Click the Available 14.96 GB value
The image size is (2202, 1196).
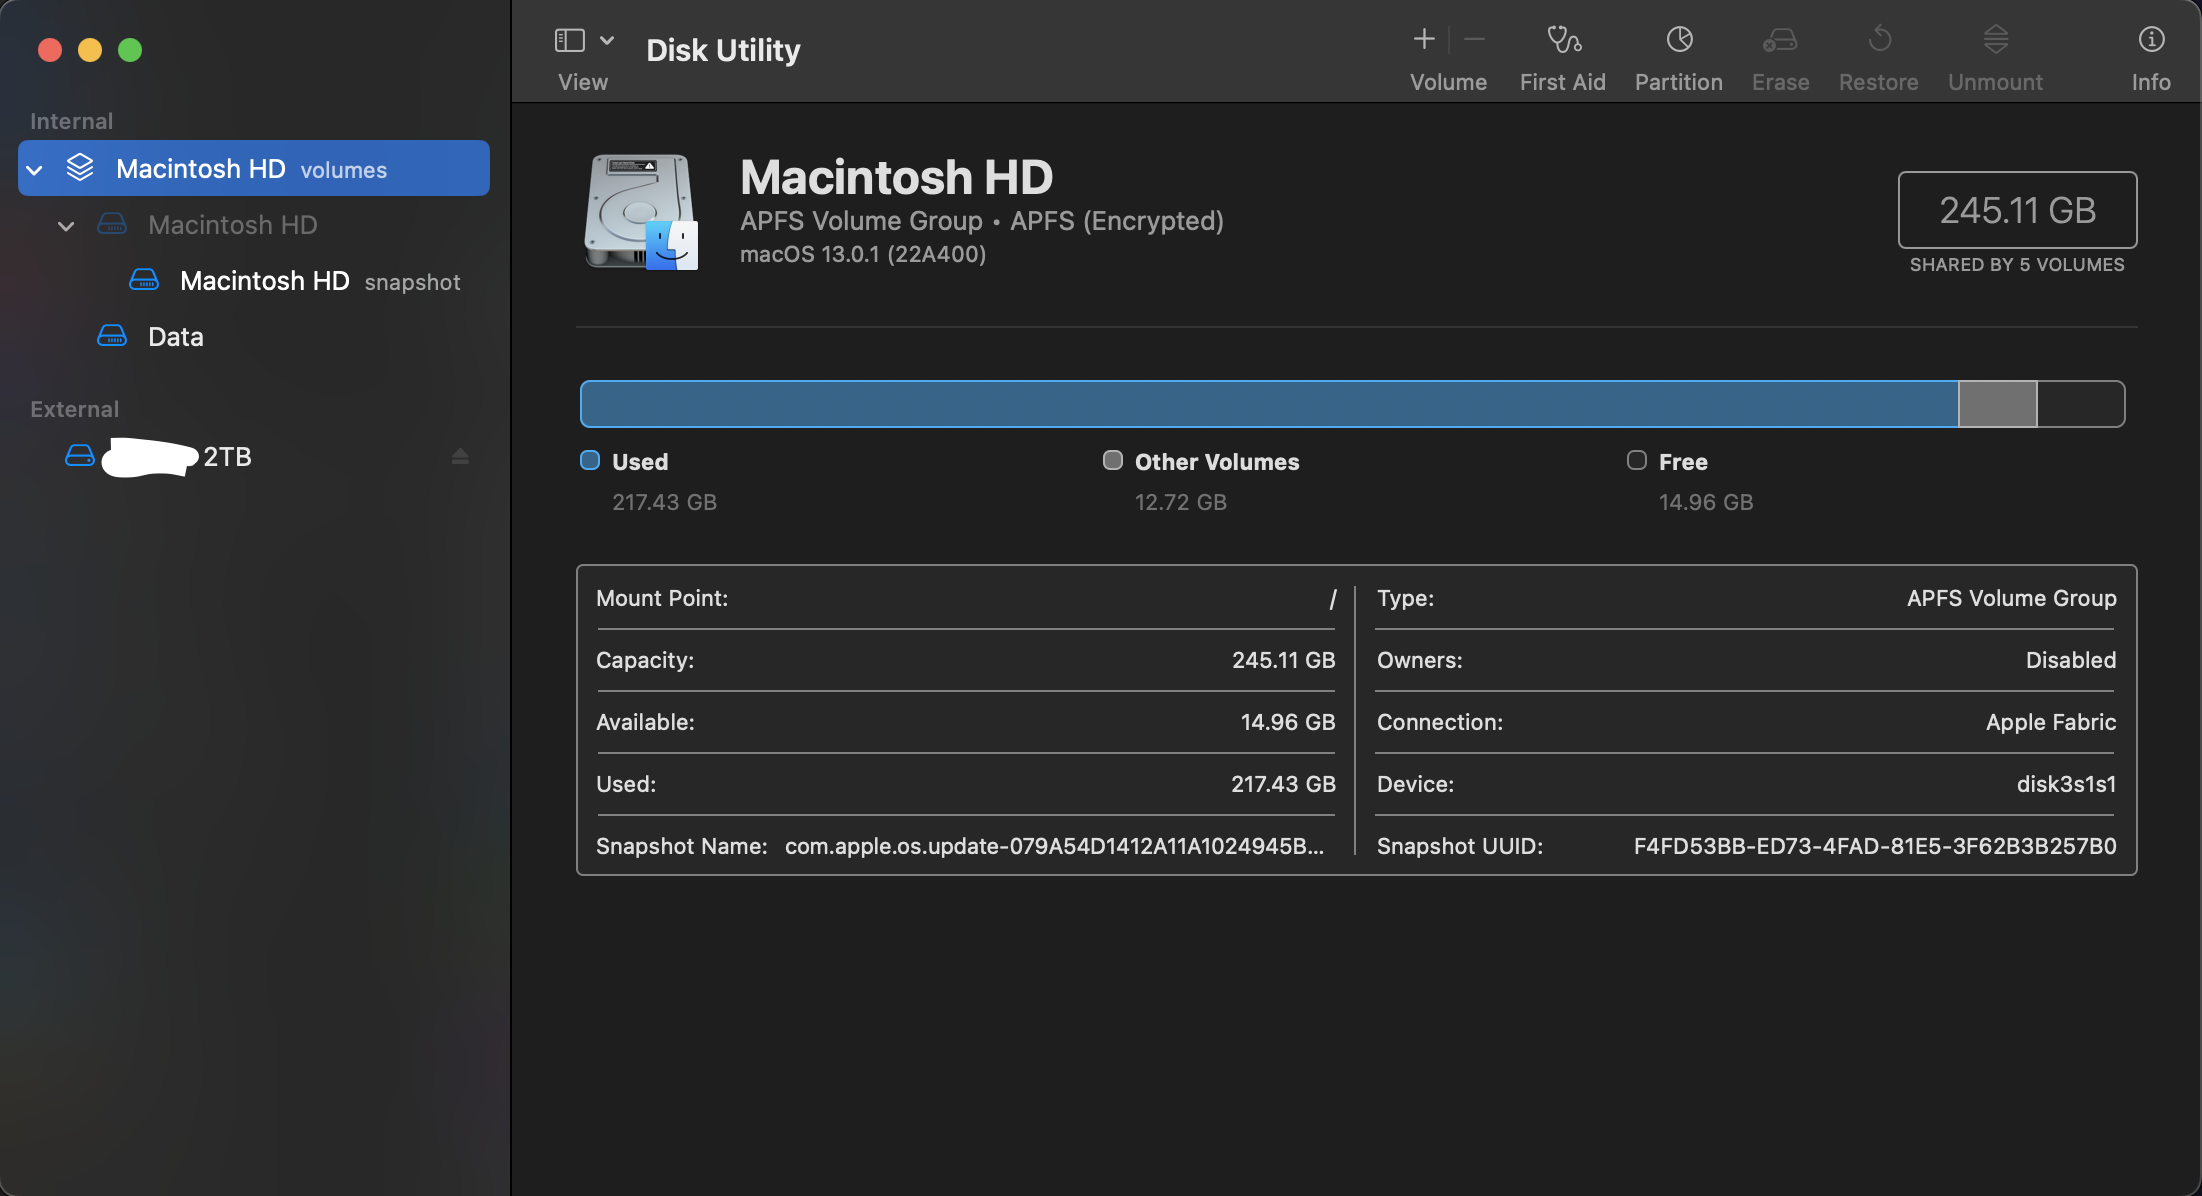pos(1288,722)
